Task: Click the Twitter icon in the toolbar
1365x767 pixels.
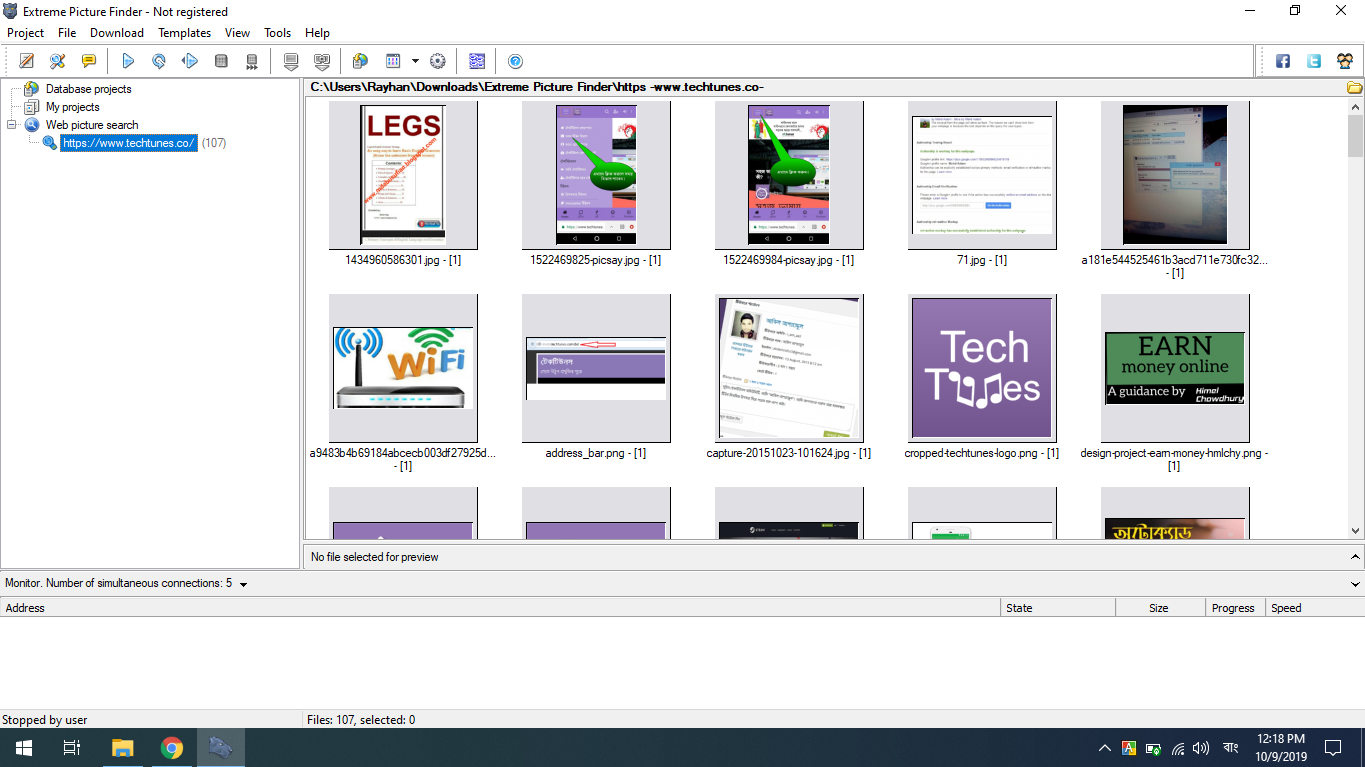Action: coord(1313,61)
